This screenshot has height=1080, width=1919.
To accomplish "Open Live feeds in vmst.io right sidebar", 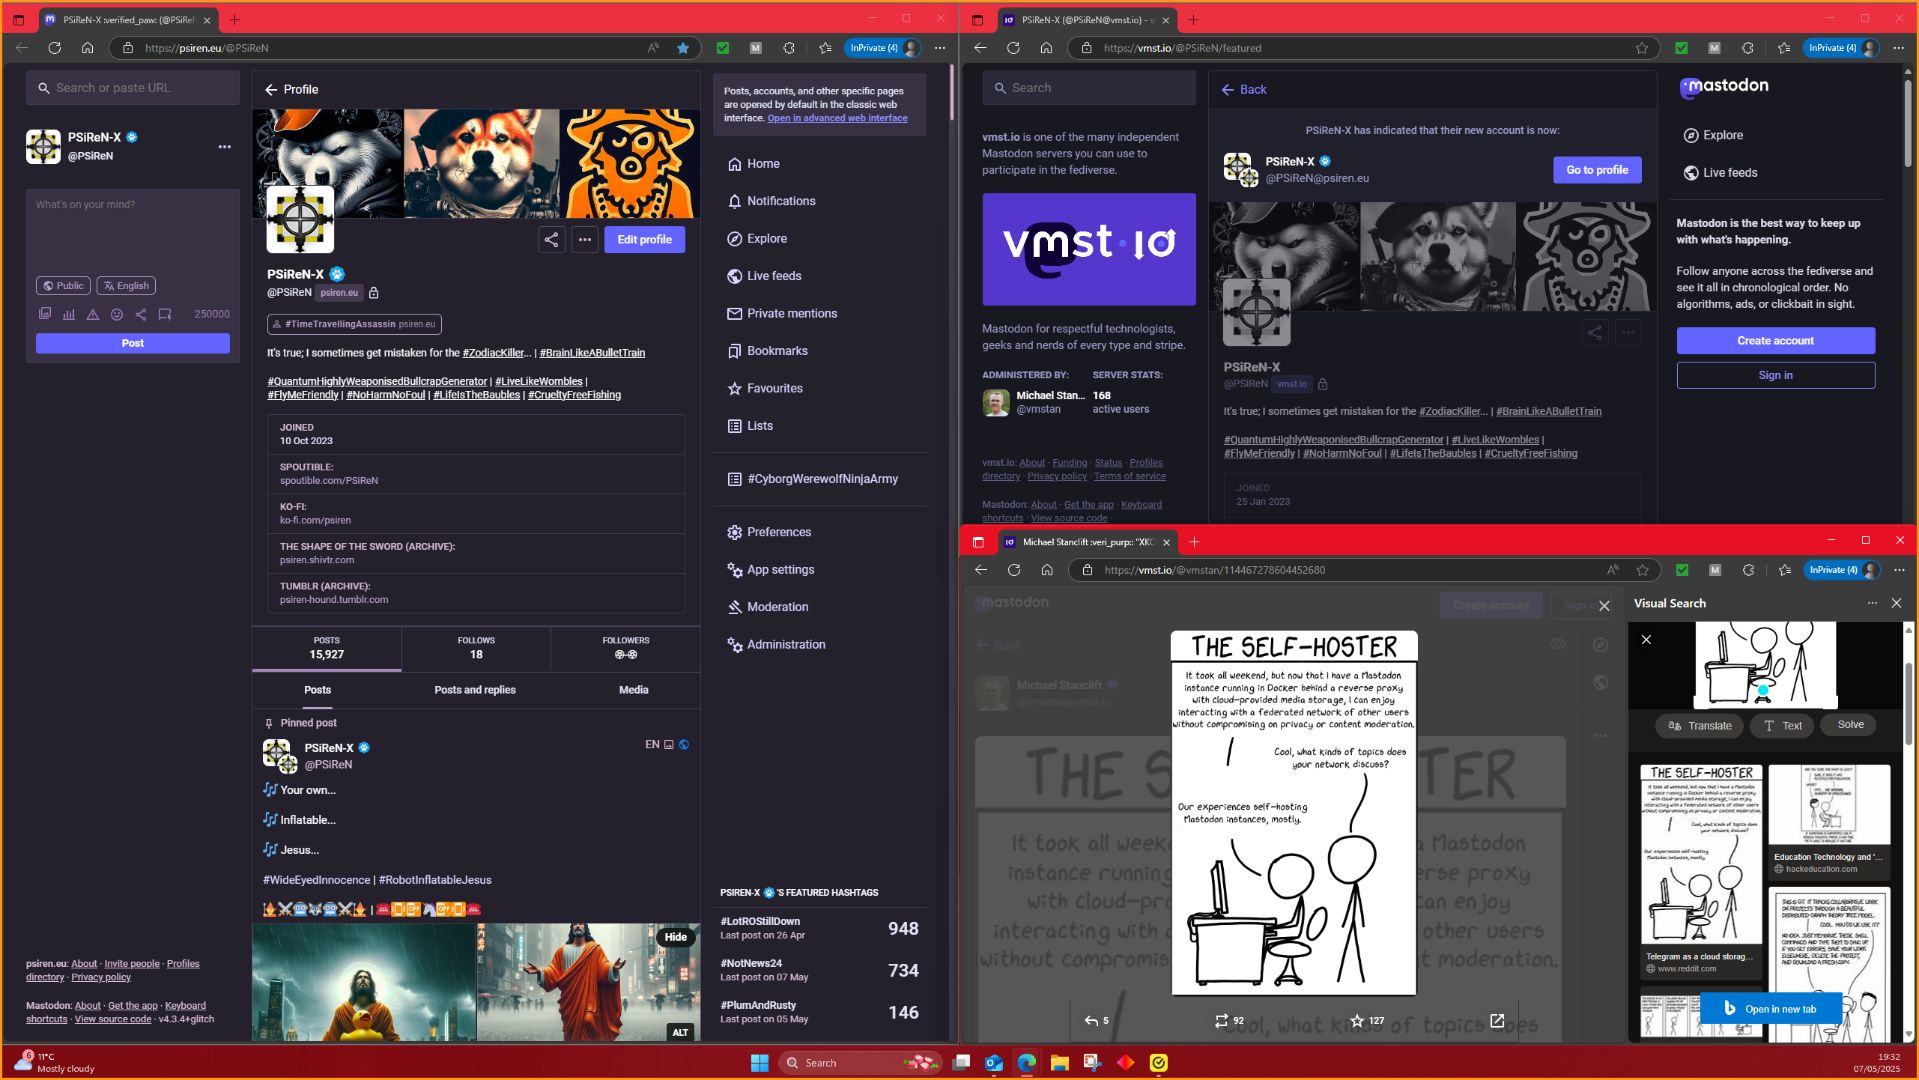I will (1720, 173).
